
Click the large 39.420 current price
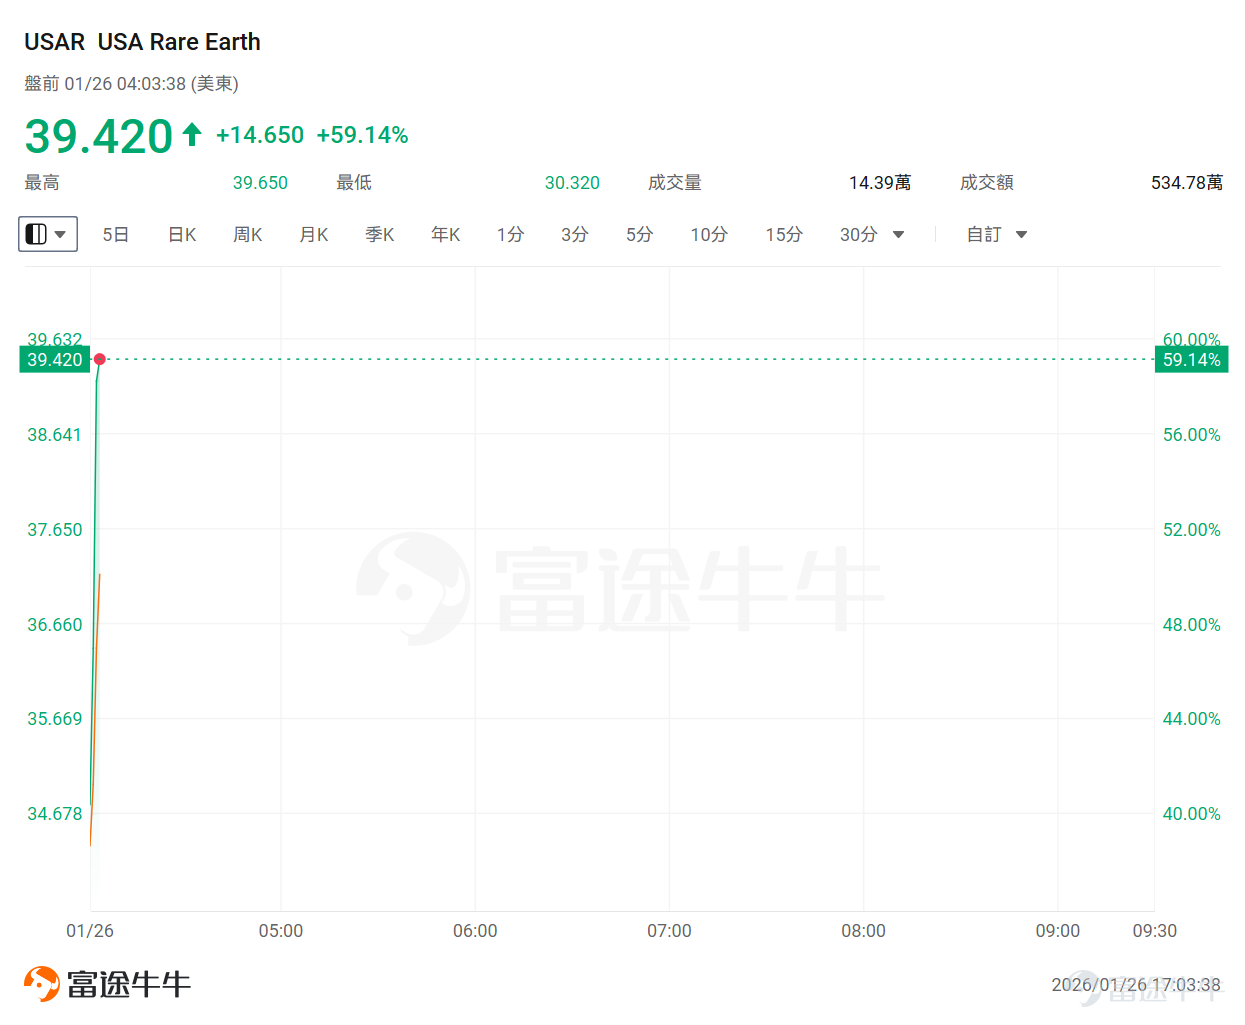coord(99,136)
